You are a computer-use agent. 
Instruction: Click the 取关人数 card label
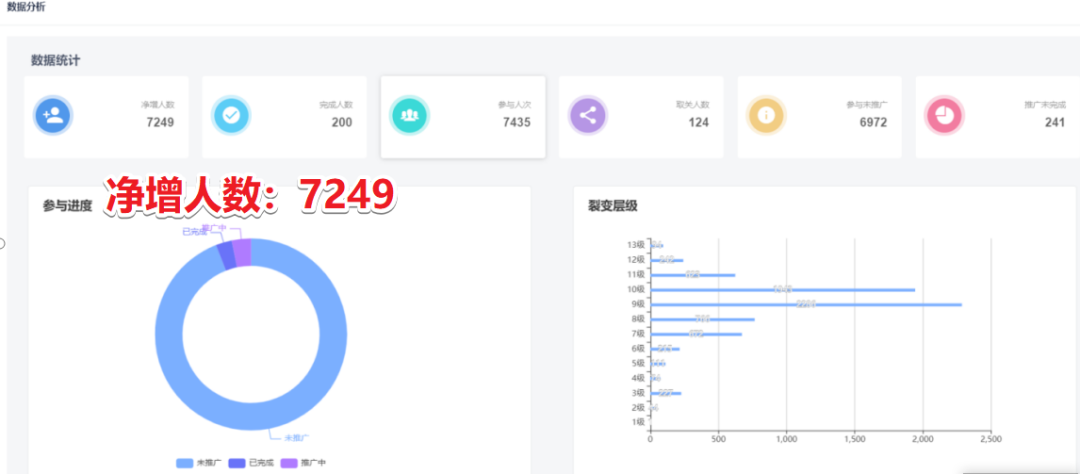tap(693, 105)
